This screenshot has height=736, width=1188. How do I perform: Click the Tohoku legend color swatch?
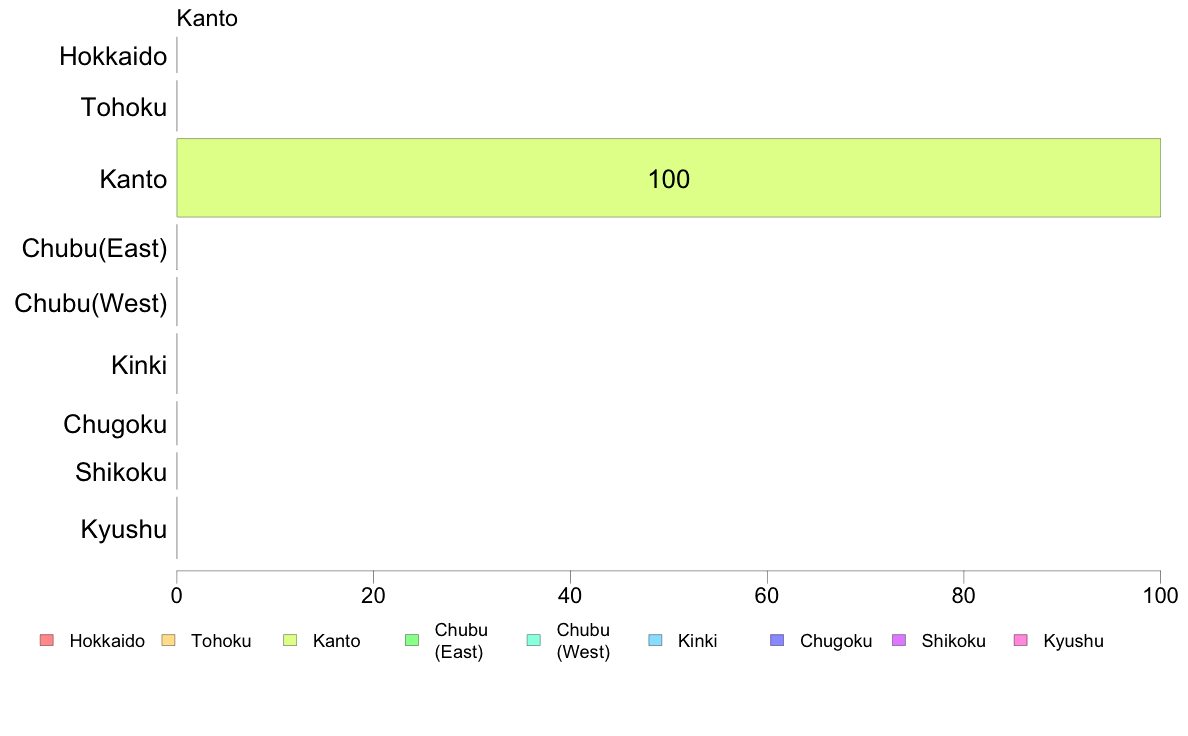168,641
